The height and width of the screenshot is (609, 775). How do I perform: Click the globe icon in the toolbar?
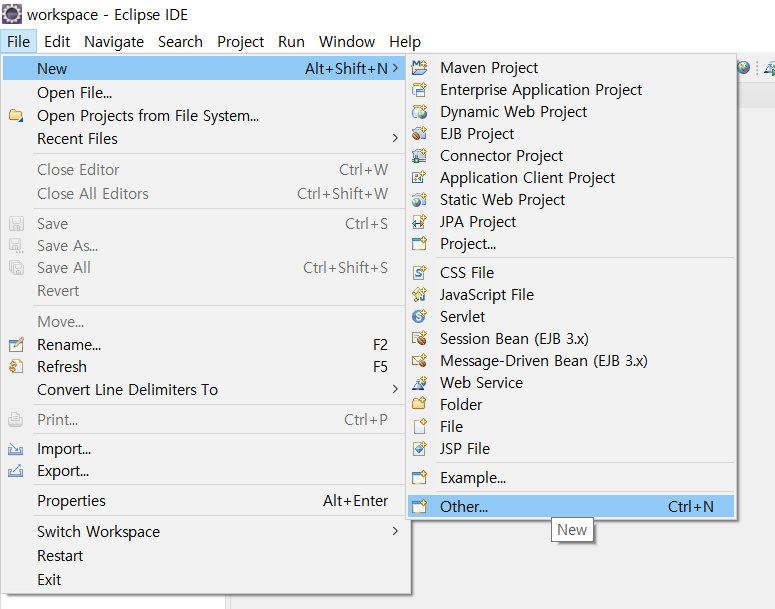click(x=743, y=67)
